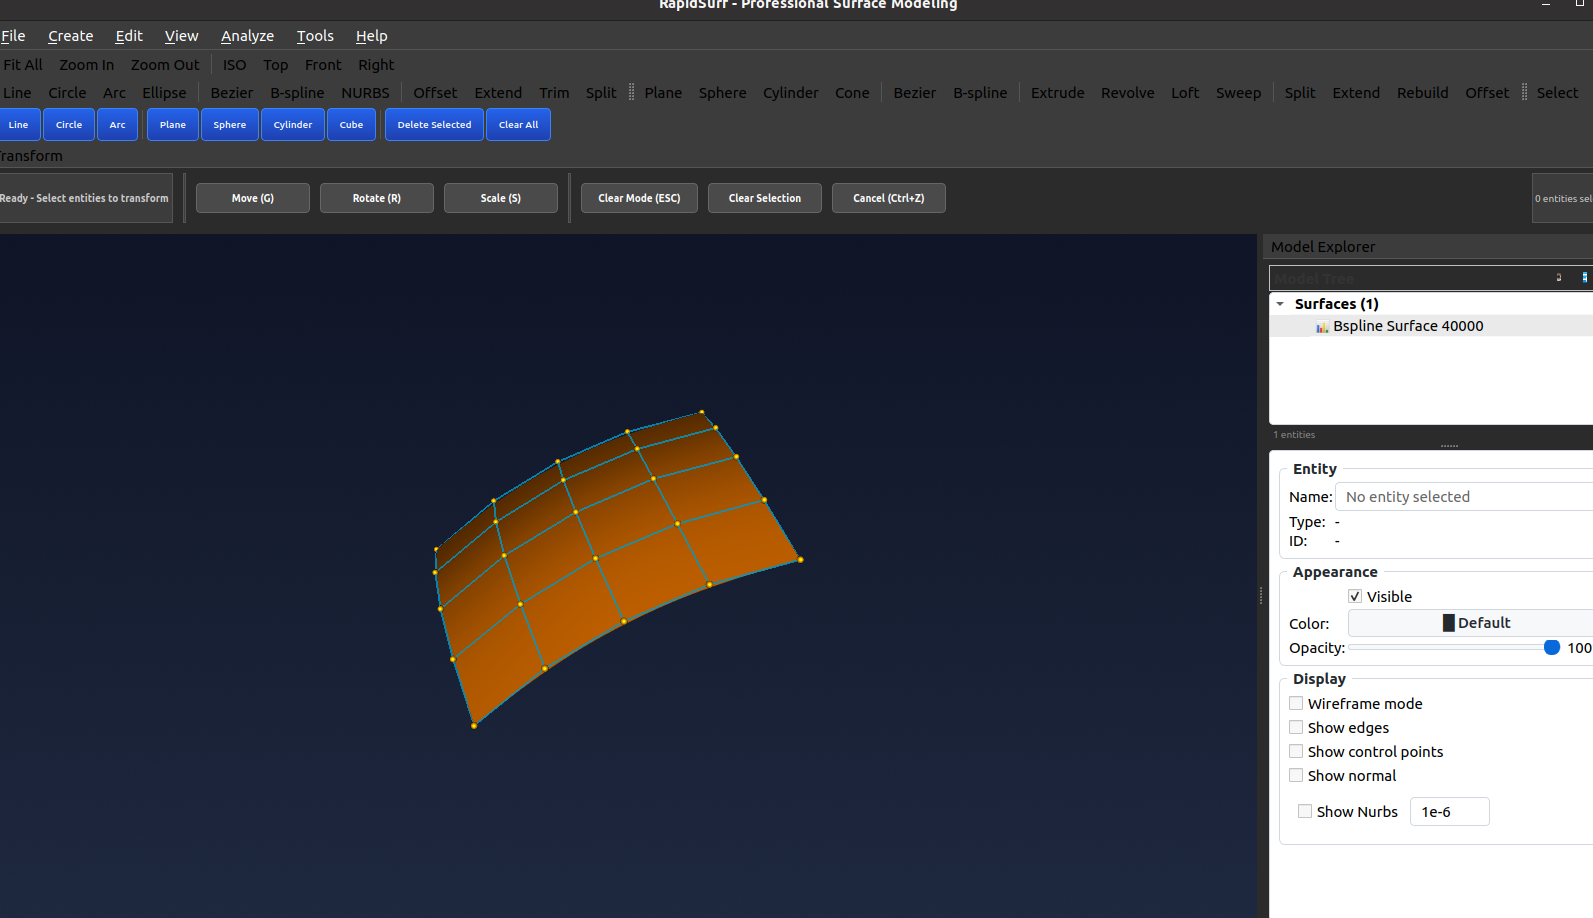
Task: Toggle the Visible checkbox
Action: pyautogui.click(x=1355, y=597)
